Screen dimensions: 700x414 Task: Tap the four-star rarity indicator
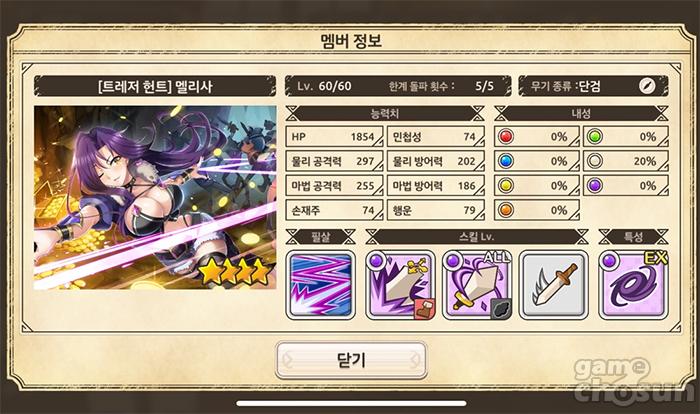(235, 272)
